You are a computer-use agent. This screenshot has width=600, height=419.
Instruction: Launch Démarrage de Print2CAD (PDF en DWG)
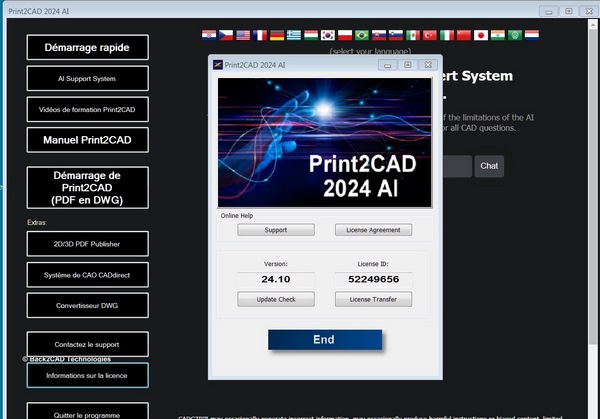coord(88,187)
